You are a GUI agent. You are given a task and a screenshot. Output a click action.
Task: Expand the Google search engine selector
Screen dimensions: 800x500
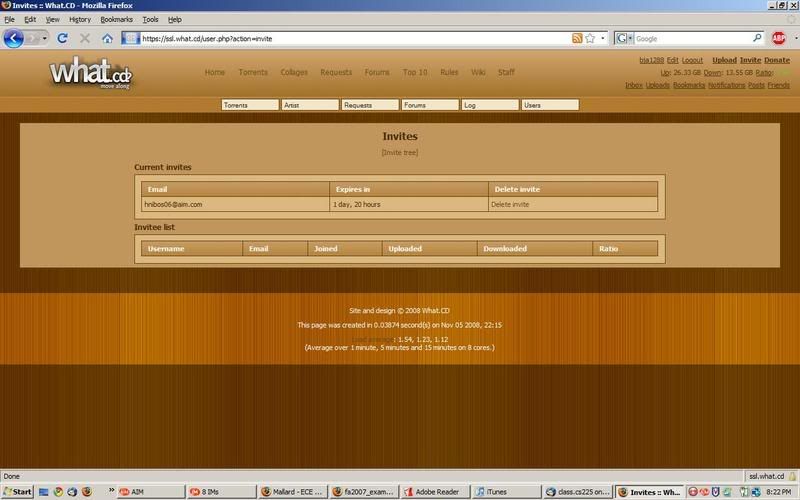tap(624, 38)
